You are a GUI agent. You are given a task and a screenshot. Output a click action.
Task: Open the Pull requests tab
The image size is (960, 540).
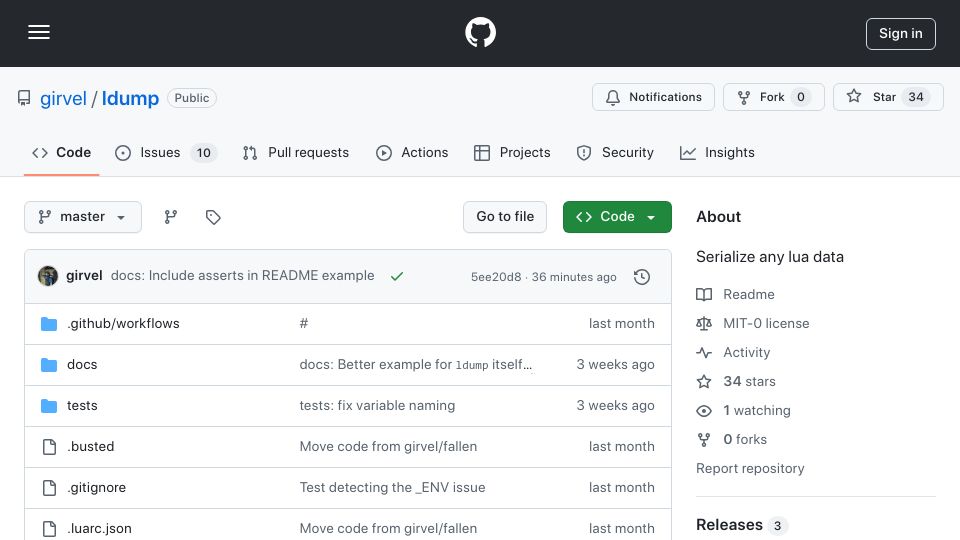pyautogui.click(x=296, y=152)
